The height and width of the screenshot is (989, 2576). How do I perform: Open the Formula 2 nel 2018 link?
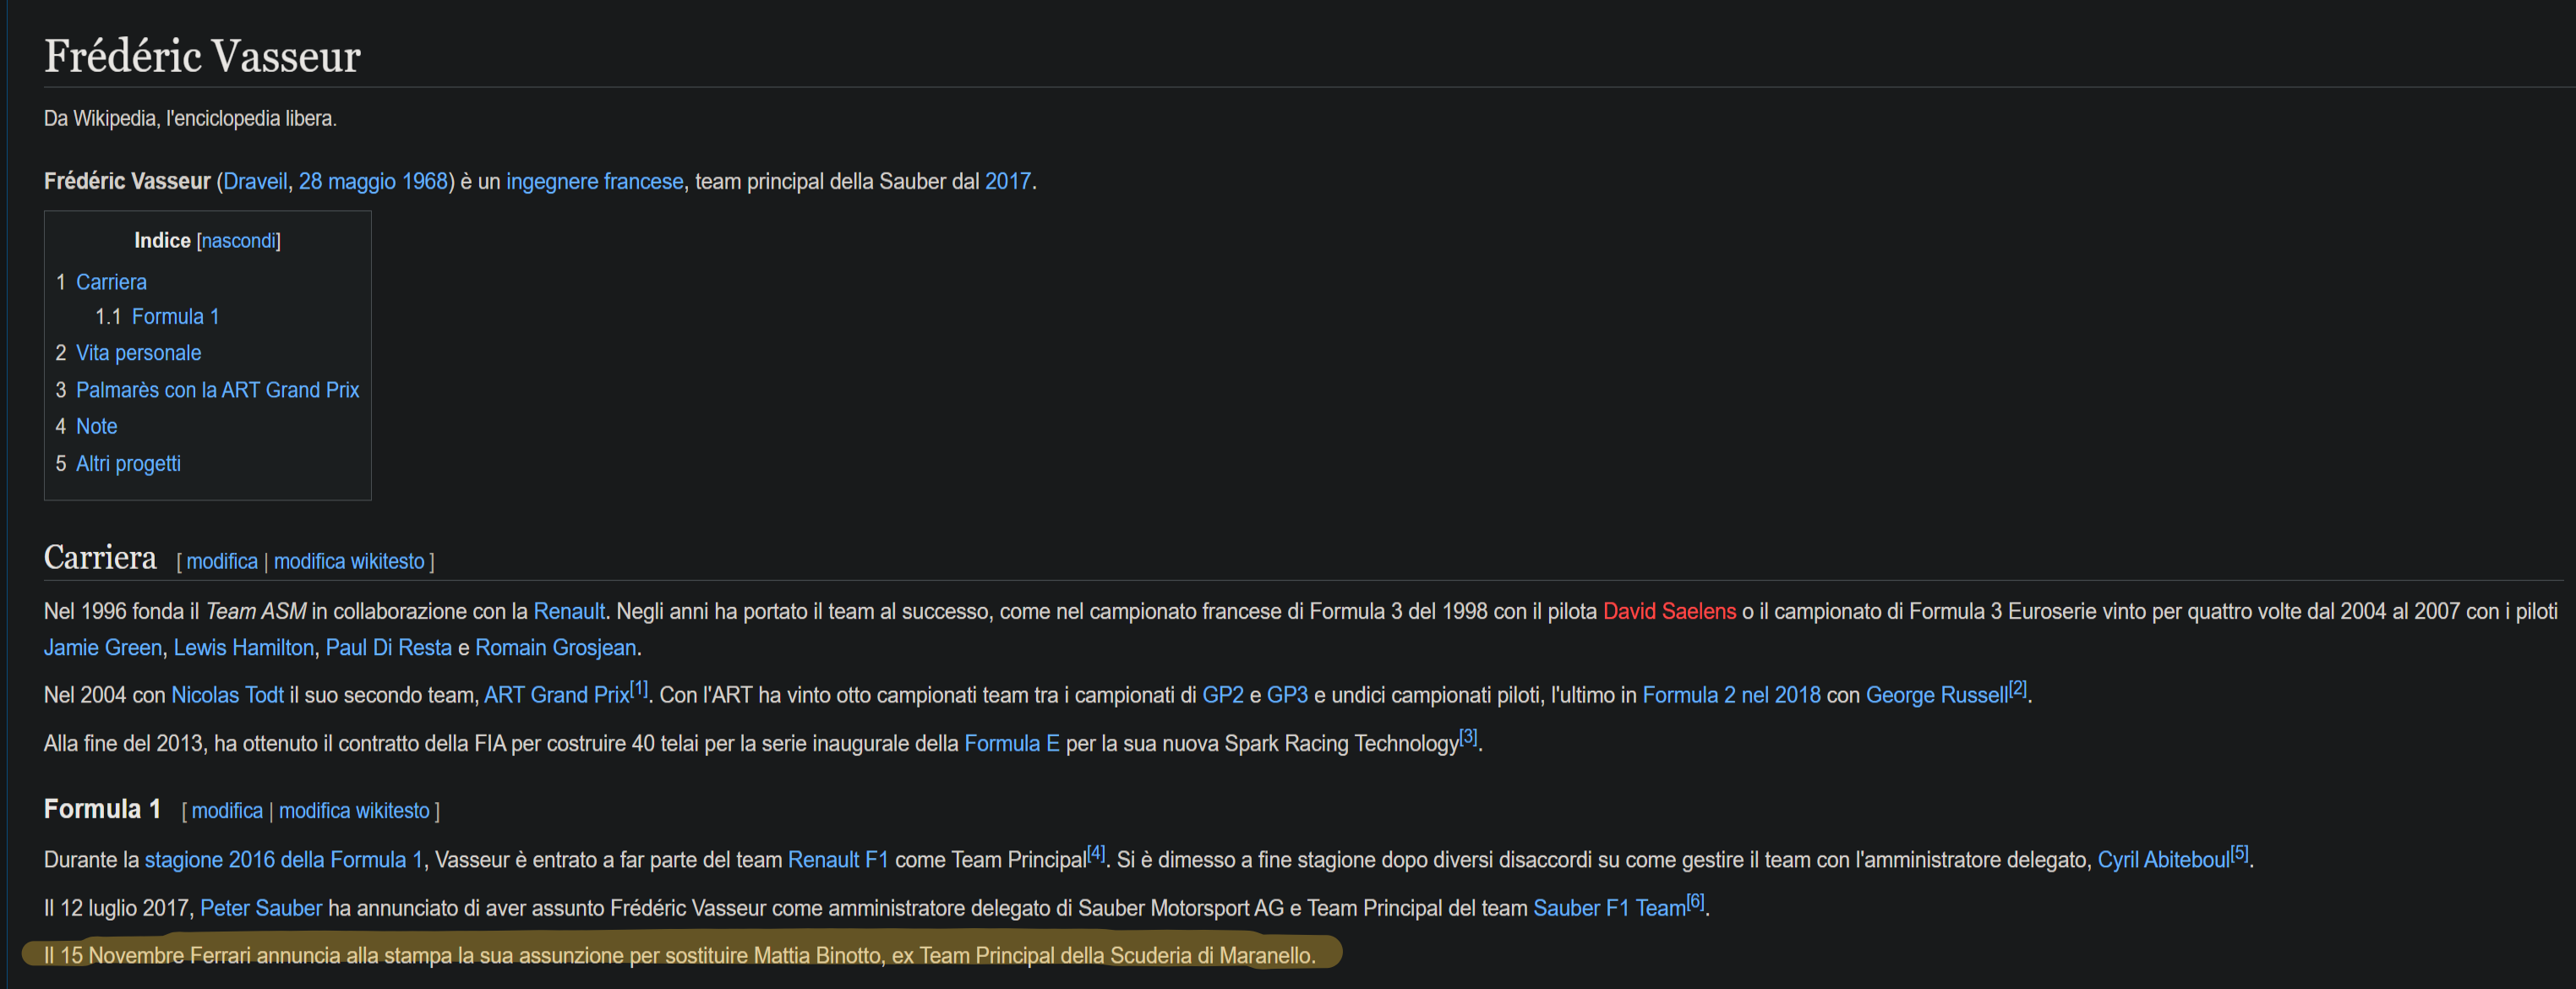[x=1731, y=695]
